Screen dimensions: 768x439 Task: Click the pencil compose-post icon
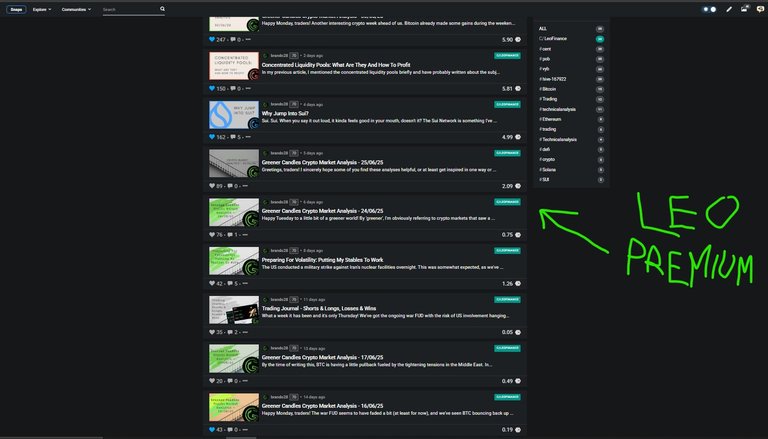729,9
